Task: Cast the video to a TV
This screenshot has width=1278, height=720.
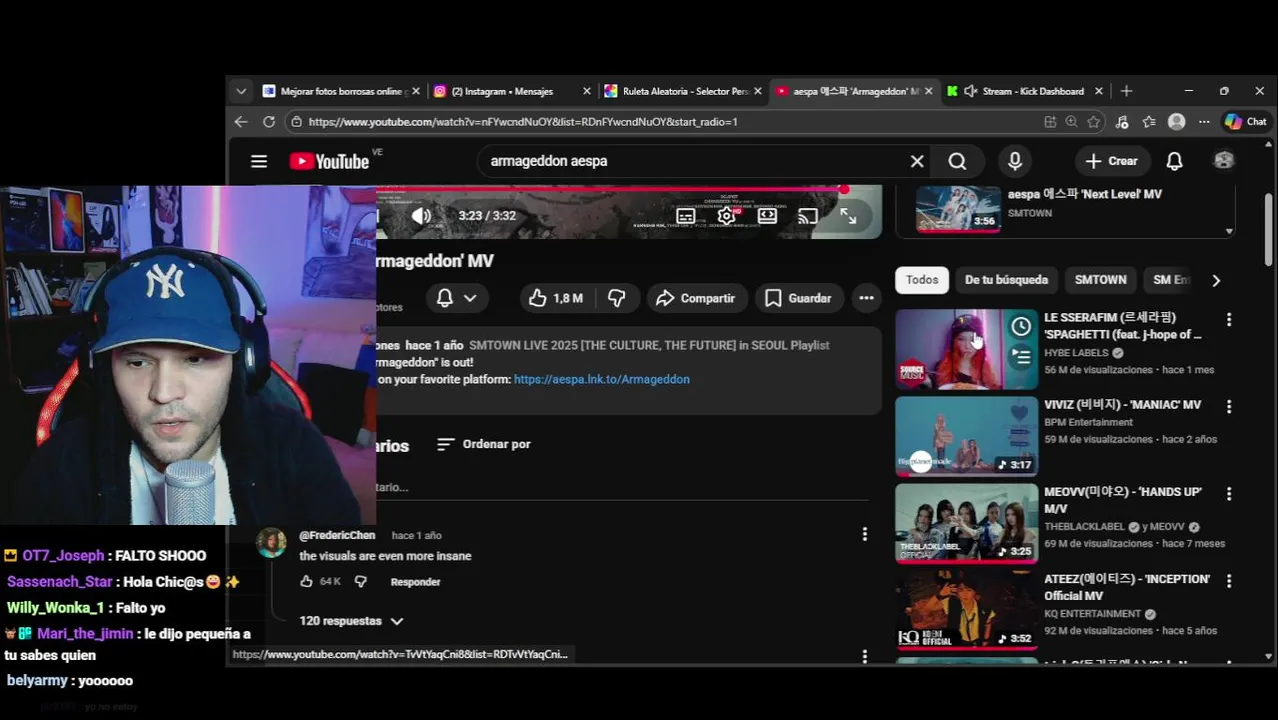Action: click(808, 216)
